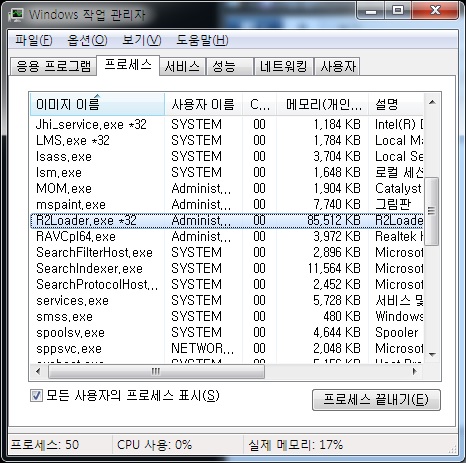Click the NETWOR... user name cell
Image resolution: width=466 pixels, height=463 pixels.
pos(203,348)
